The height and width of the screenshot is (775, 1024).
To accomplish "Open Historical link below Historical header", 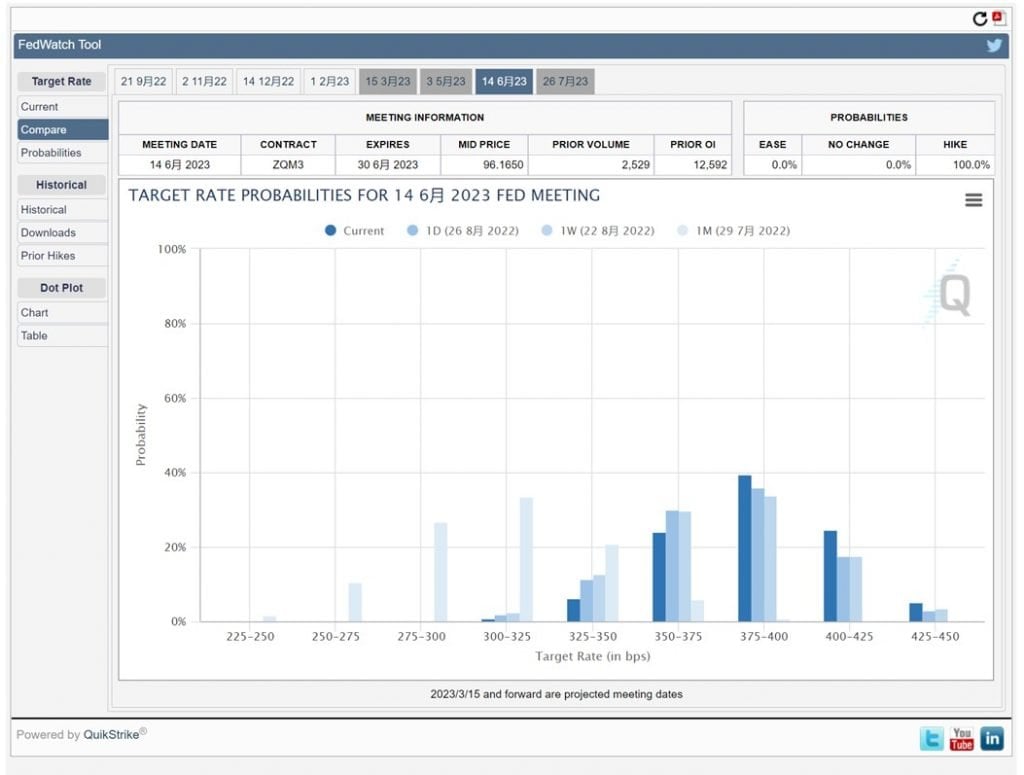I will (x=63, y=210).
